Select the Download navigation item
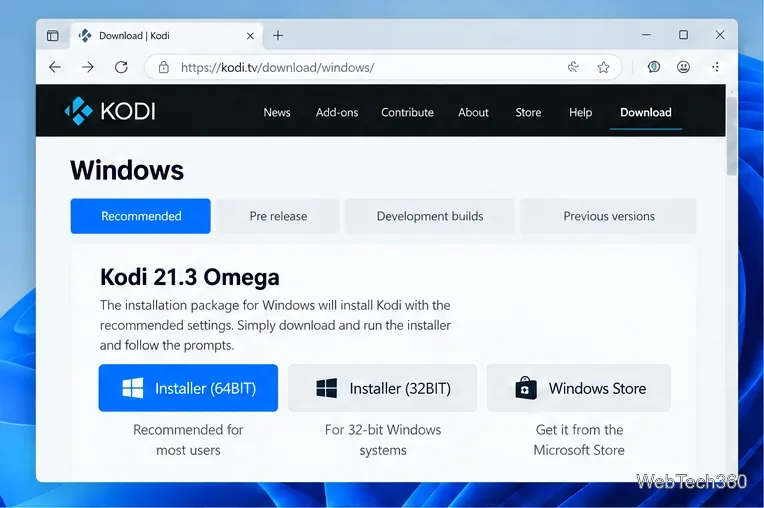The width and height of the screenshot is (764, 508). (x=646, y=113)
